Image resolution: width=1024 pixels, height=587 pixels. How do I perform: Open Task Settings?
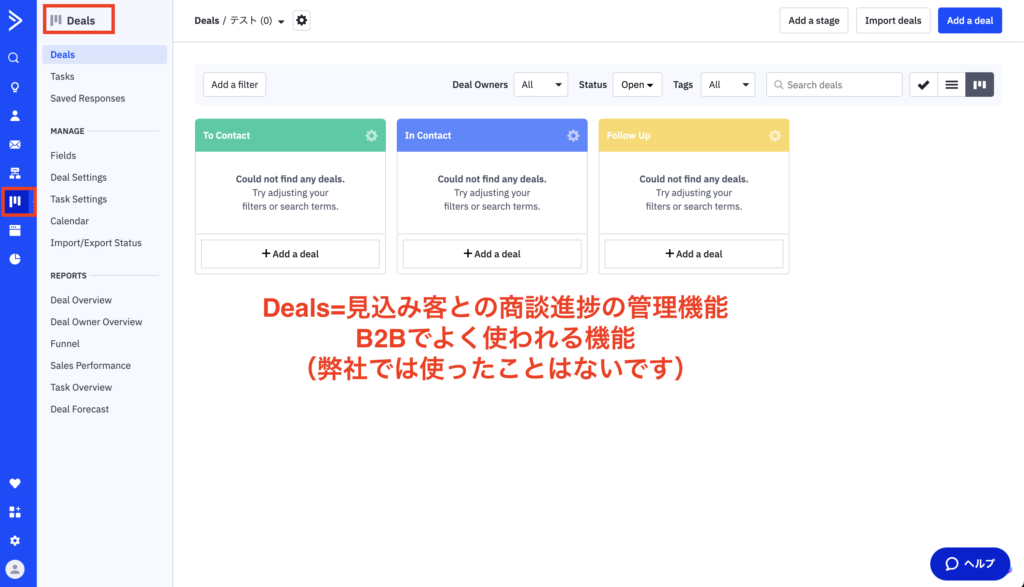pyautogui.click(x=78, y=199)
